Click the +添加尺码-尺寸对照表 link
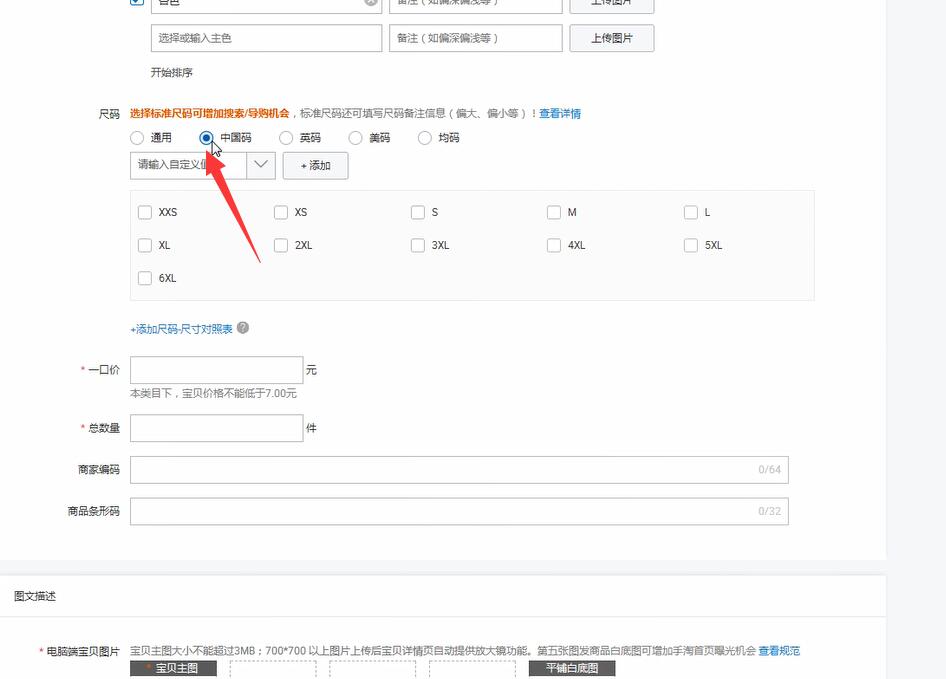946x679 pixels. point(181,329)
